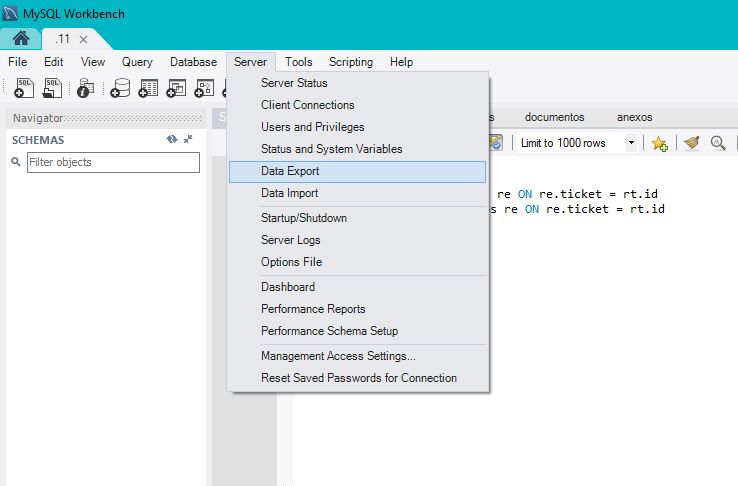The width and height of the screenshot is (738, 486).
Task: Choose Client Connections from menu
Action: pos(357,105)
